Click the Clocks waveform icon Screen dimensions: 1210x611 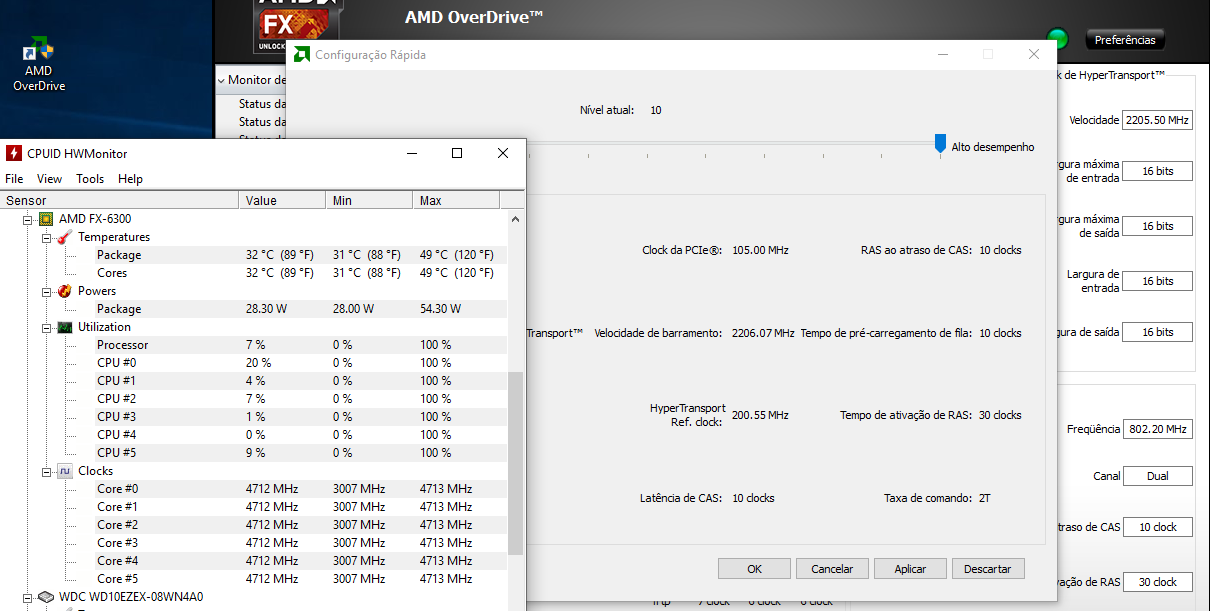pos(64,471)
